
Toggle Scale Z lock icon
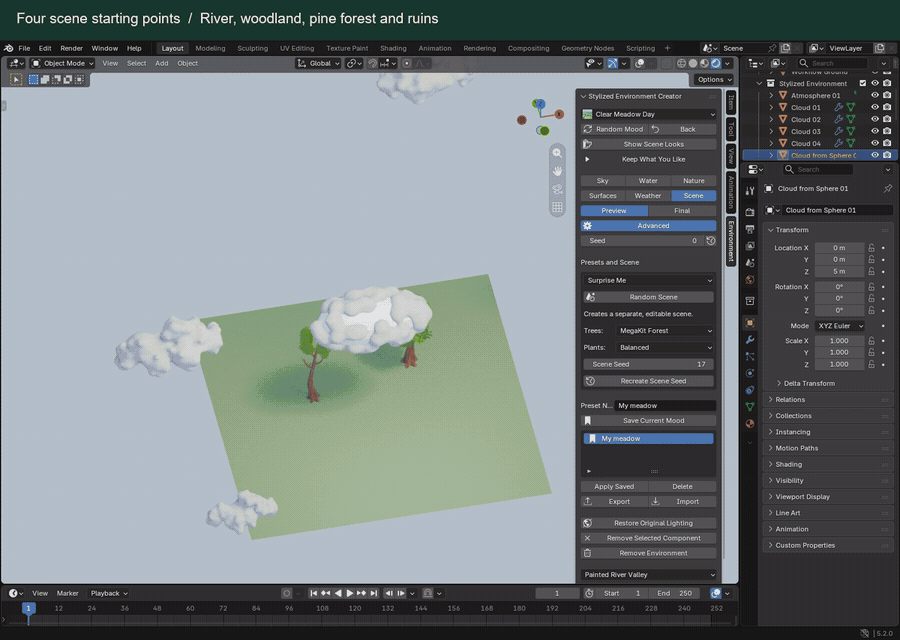(x=871, y=364)
